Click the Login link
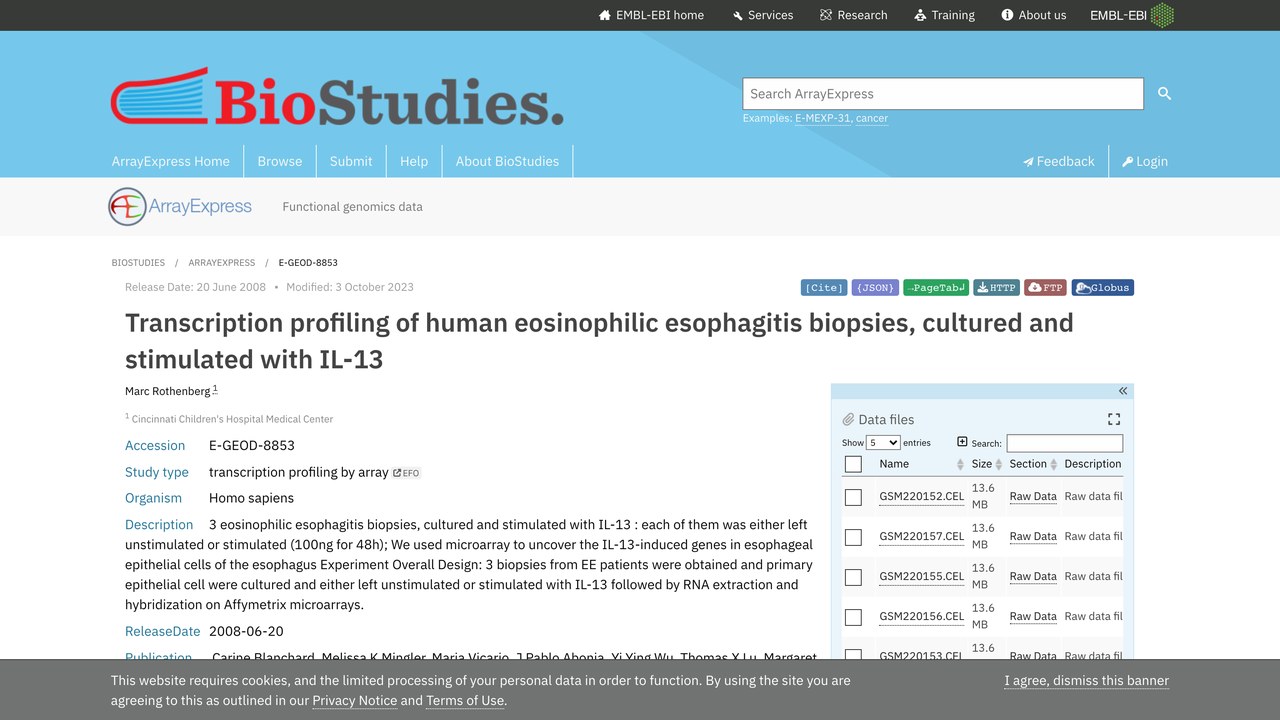 pyautogui.click(x=1145, y=161)
